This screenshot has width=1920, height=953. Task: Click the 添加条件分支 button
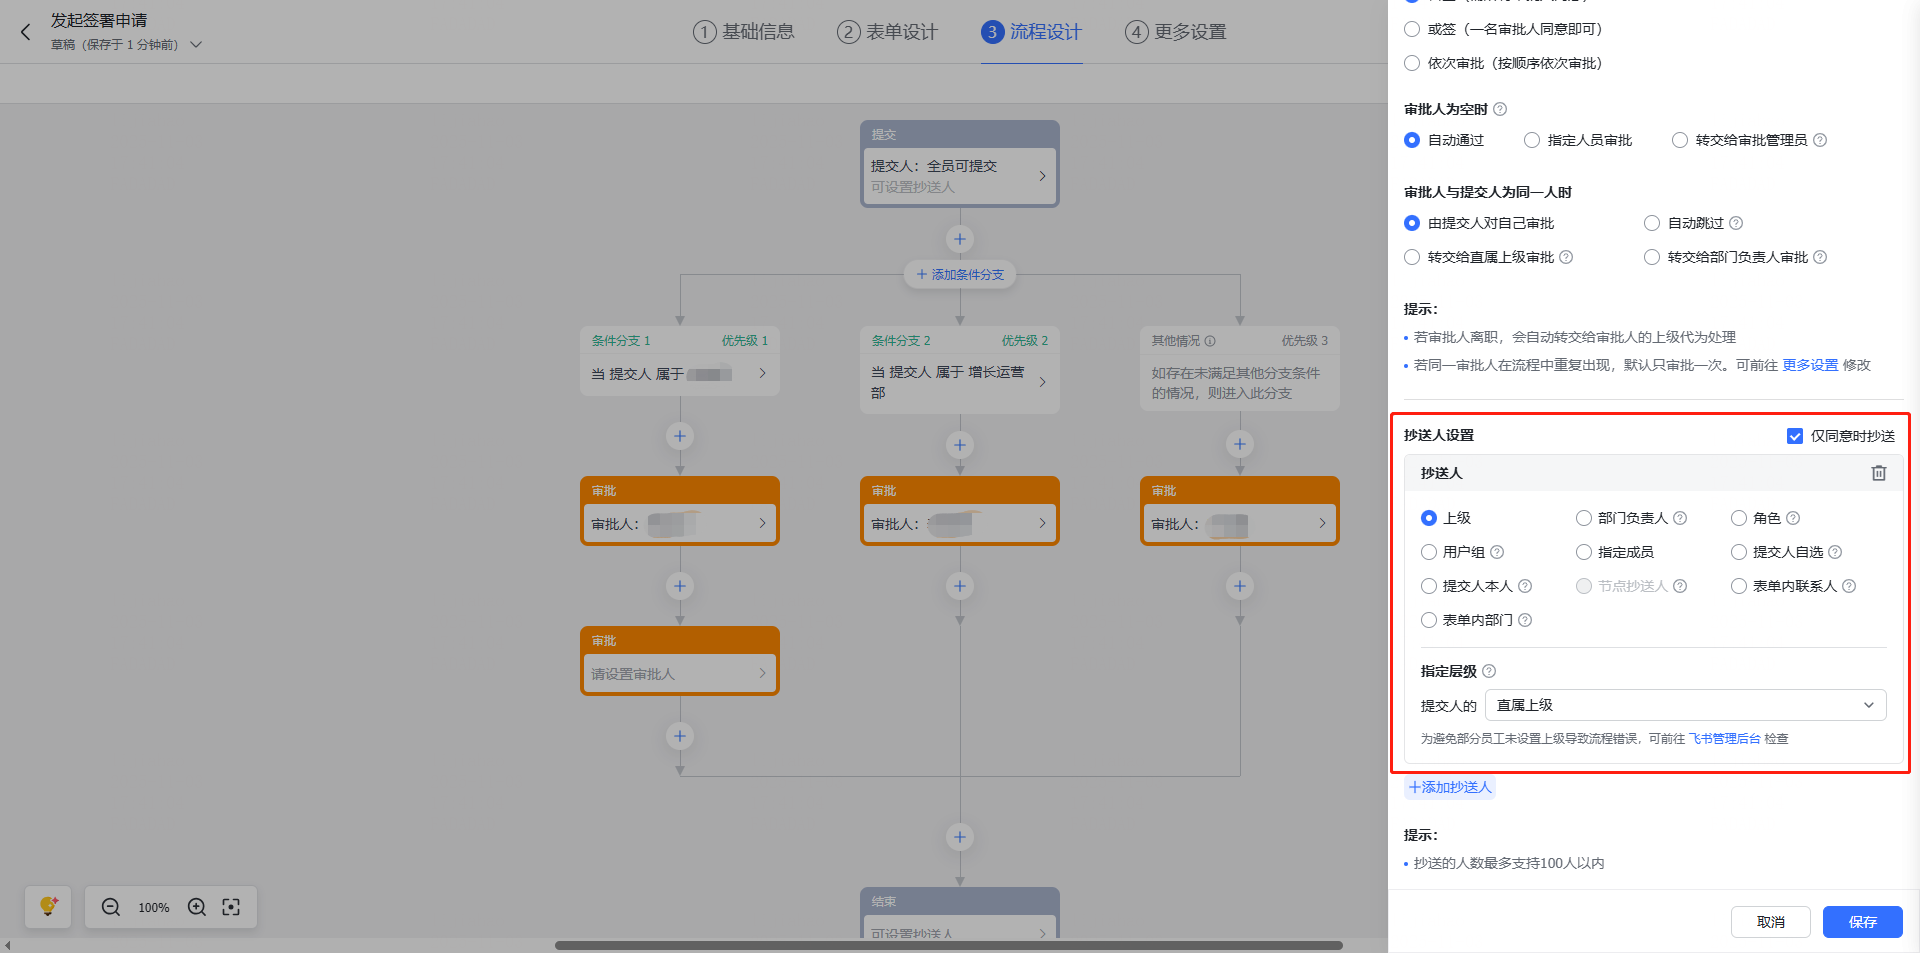[960, 274]
